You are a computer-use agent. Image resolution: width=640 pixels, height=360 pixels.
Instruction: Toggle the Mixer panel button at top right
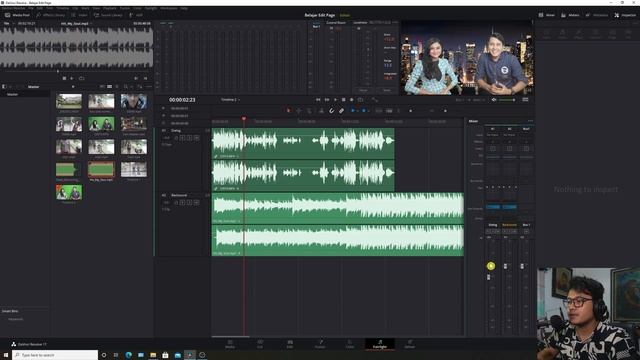pos(547,15)
